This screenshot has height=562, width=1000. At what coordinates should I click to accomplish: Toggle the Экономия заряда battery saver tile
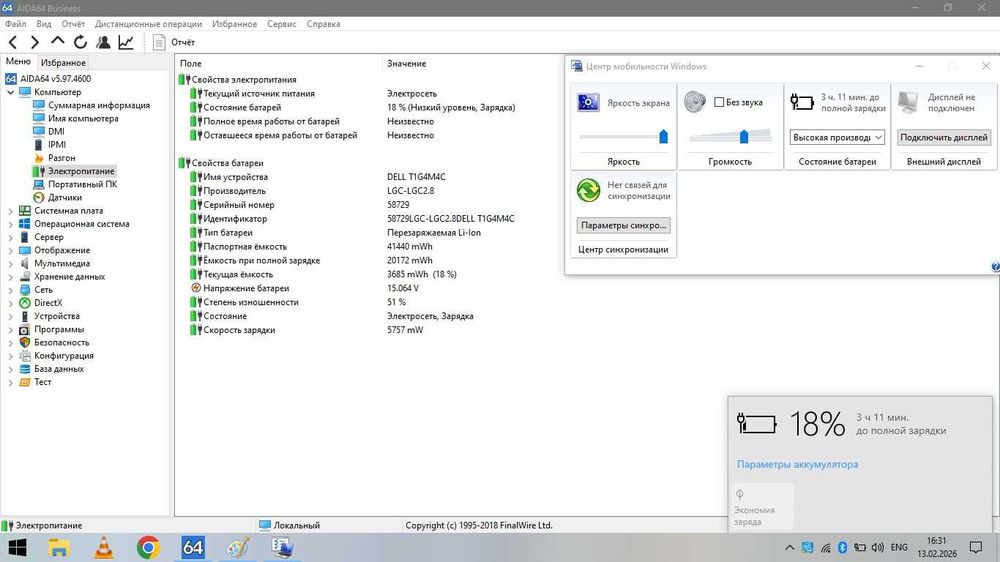click(761, 507)
